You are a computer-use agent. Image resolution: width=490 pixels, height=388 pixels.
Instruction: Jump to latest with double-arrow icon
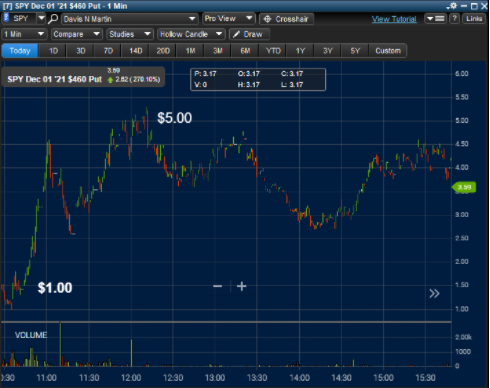(x=434, y=293)
